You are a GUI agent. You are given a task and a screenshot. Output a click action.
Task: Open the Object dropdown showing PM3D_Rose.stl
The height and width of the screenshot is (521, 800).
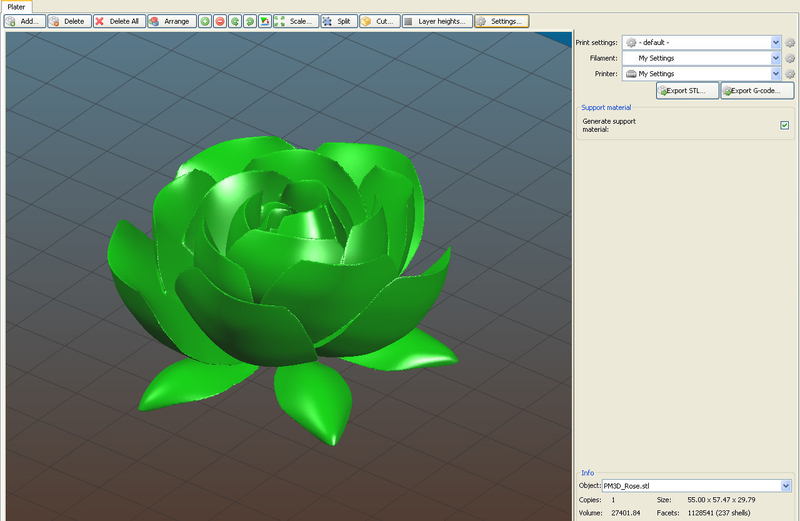[696, 486]
